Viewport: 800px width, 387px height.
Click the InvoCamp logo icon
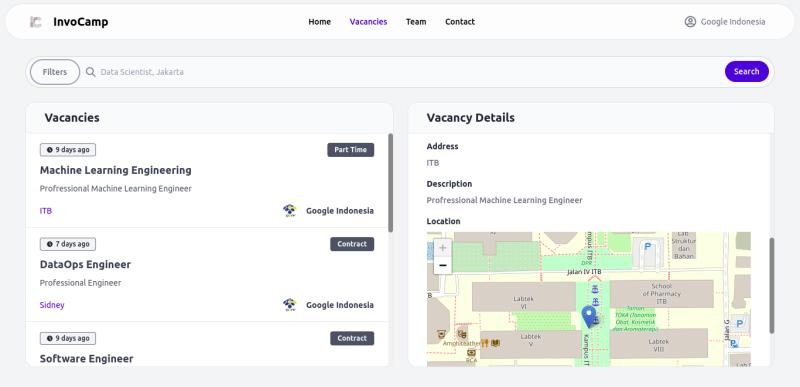pyautogui.click(x=36, y=22)
